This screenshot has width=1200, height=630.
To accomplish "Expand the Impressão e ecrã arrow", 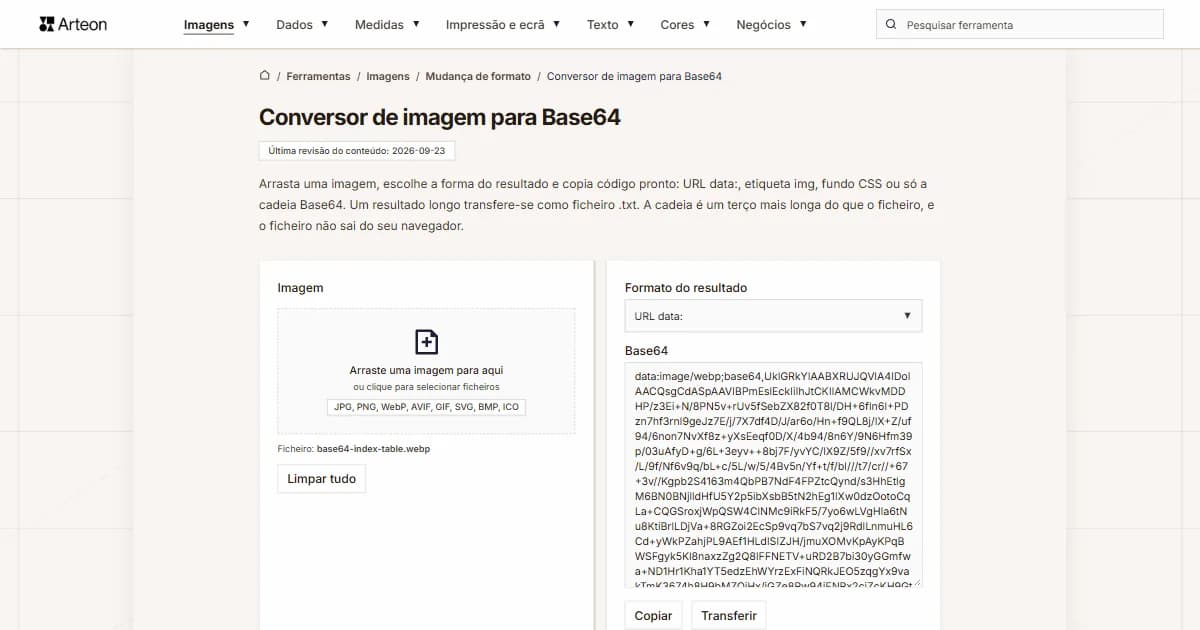I will 556,24.
